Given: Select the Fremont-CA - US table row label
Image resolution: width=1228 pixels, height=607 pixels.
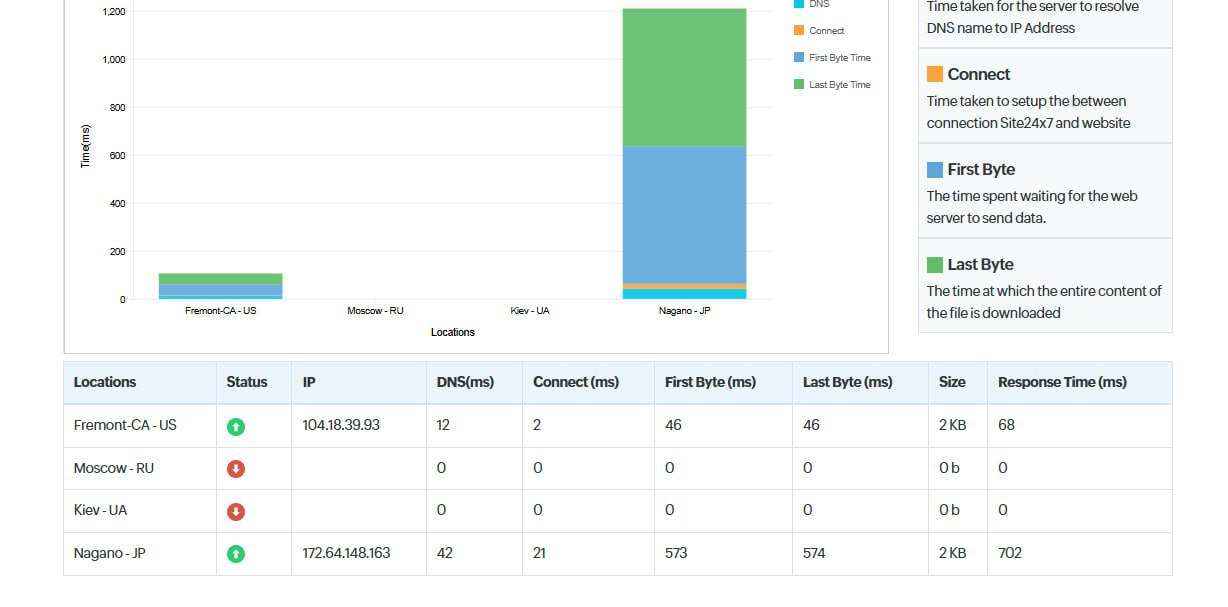Looking at the screenshot, I should click(x=125, y=425).
